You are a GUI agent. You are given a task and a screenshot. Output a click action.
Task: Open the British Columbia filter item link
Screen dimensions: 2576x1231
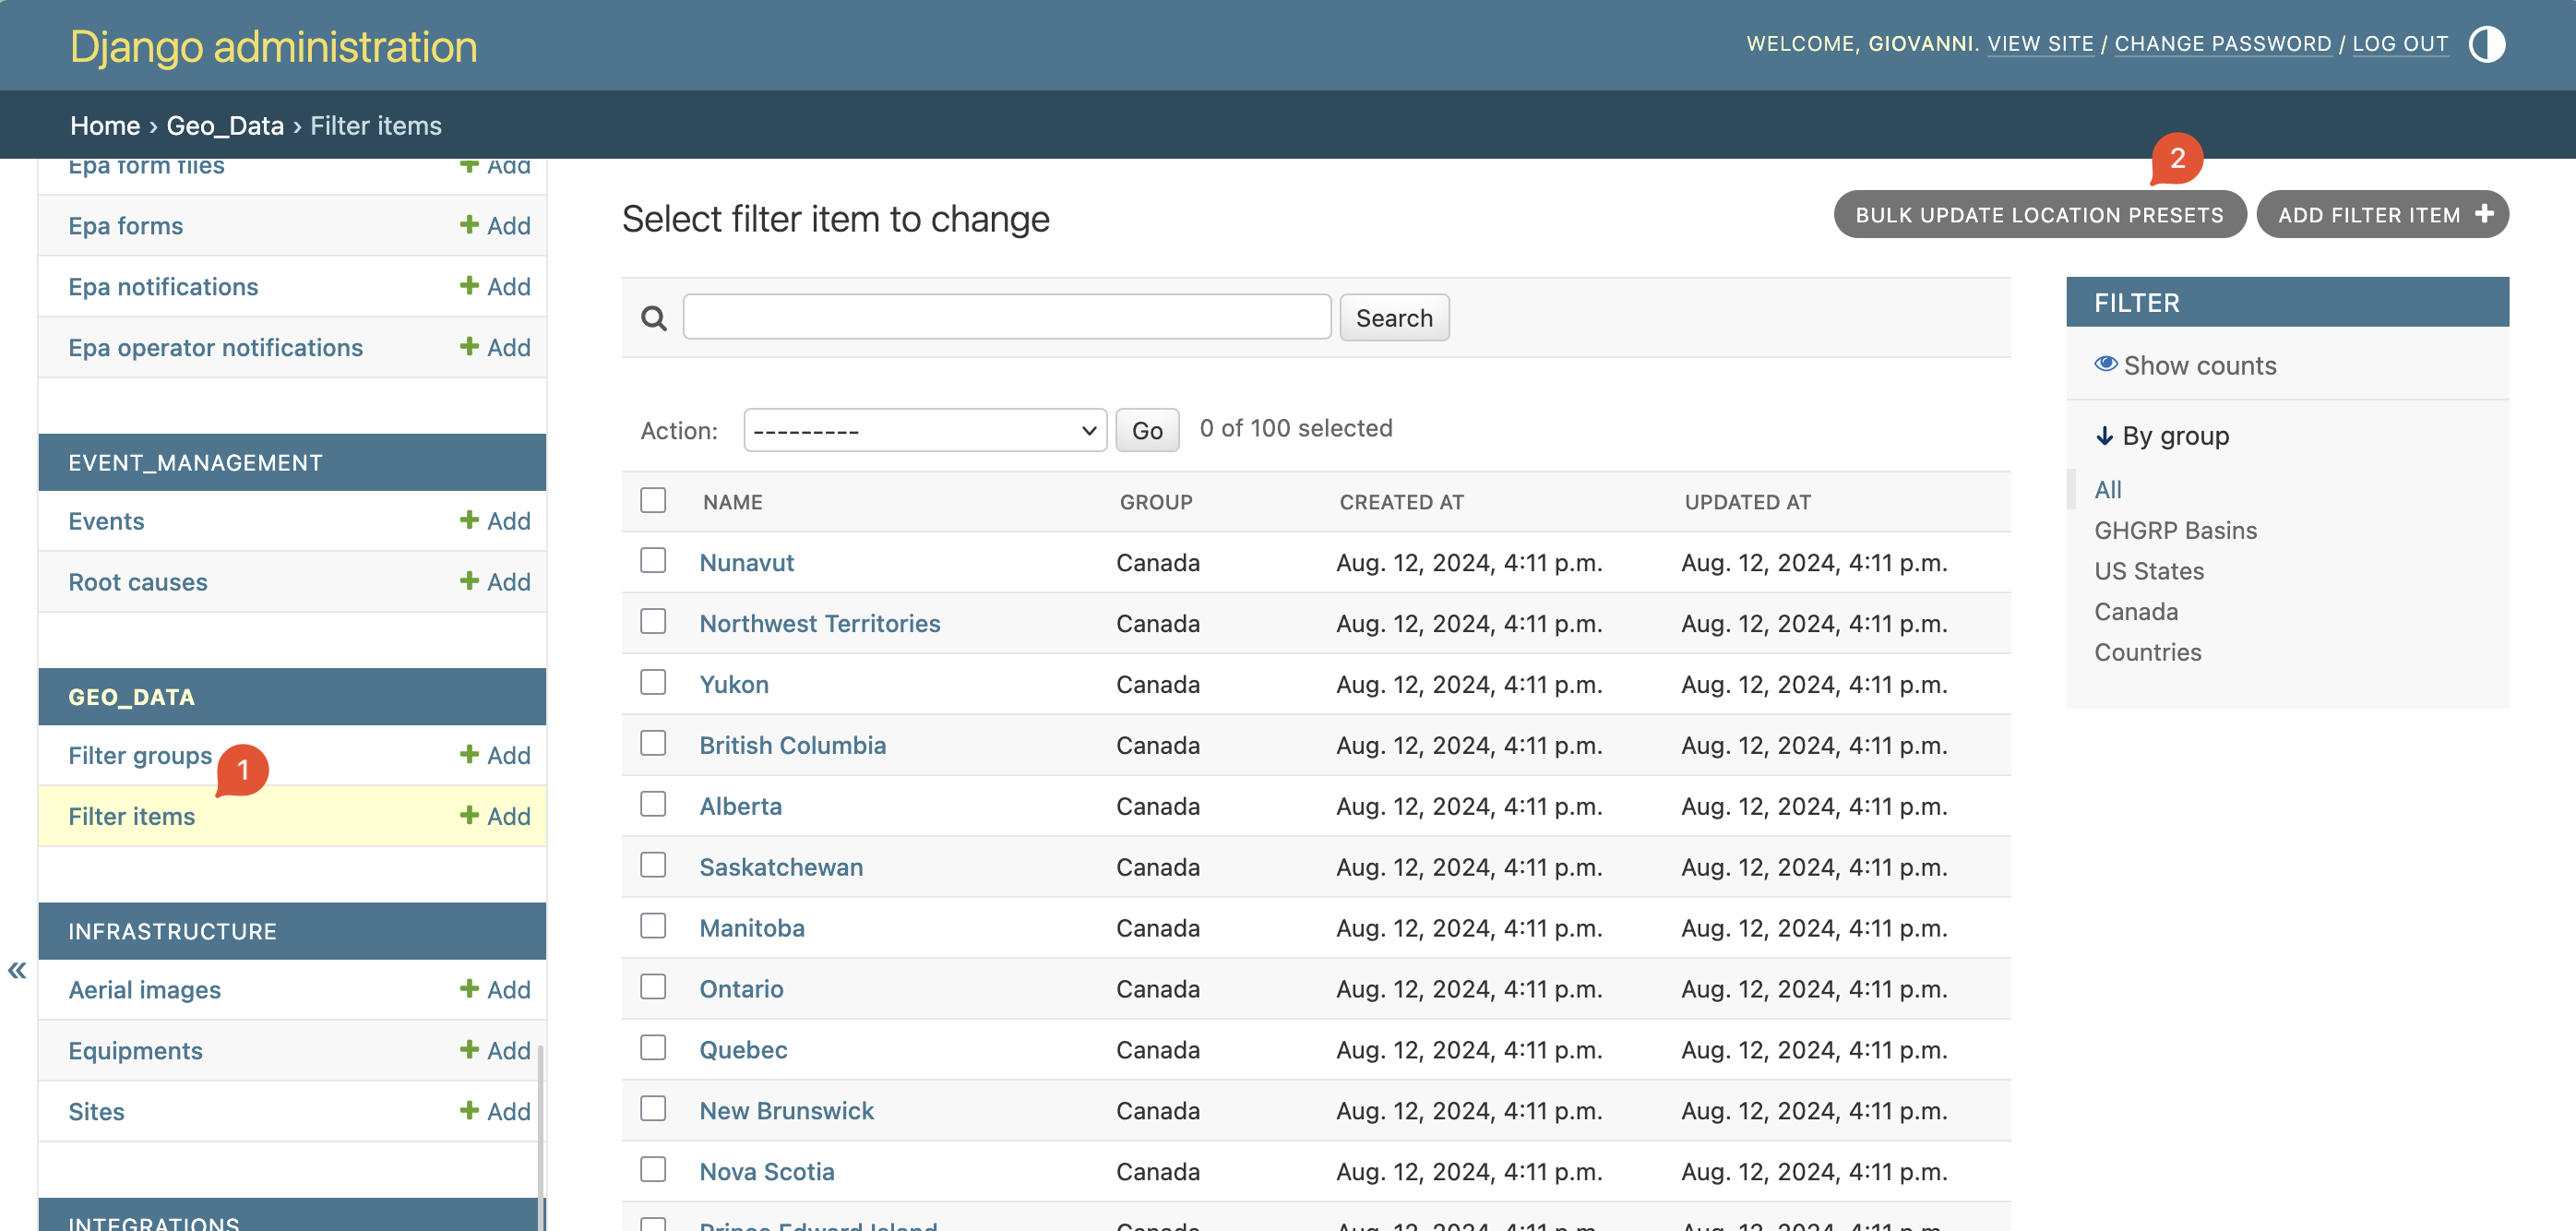point(792,745)
